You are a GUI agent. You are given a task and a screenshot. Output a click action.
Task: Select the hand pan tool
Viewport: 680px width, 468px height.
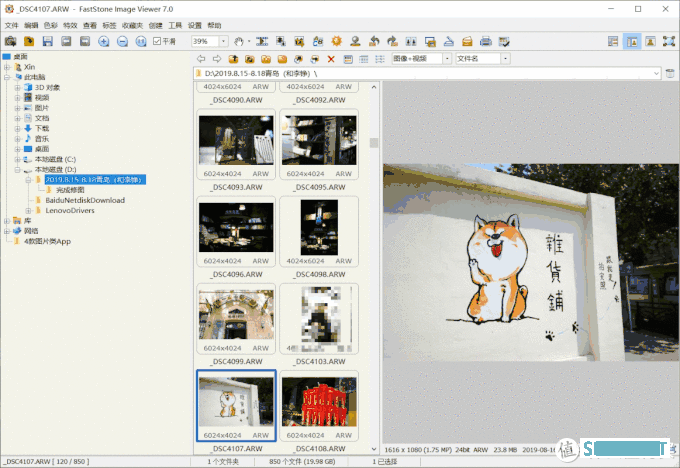pyautogui.click(x=239, y=41)
